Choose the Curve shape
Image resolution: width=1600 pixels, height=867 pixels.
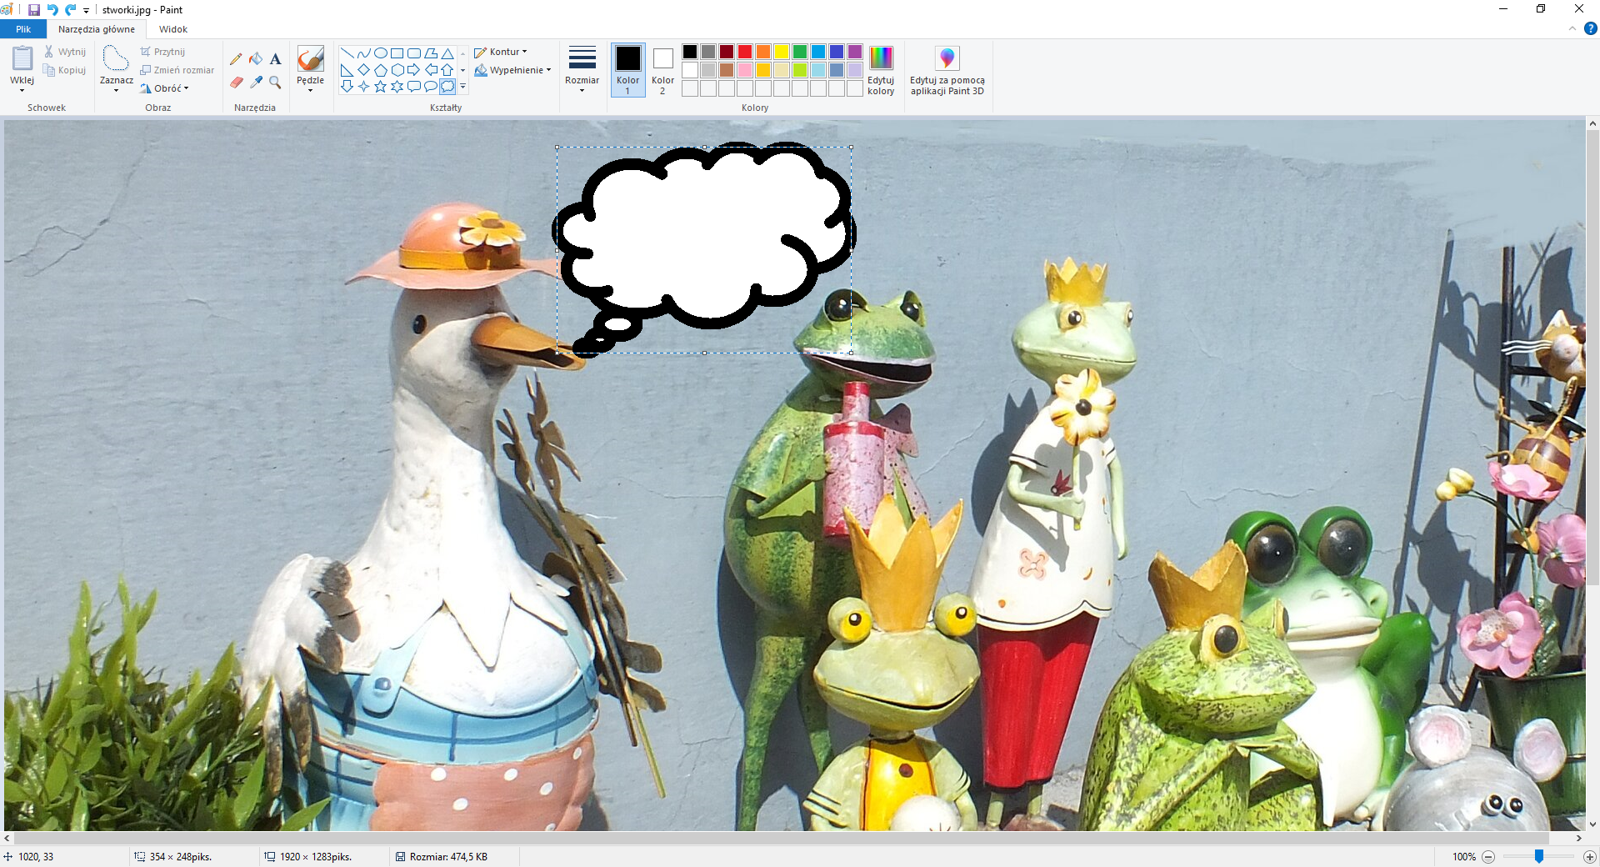[364, 53]
